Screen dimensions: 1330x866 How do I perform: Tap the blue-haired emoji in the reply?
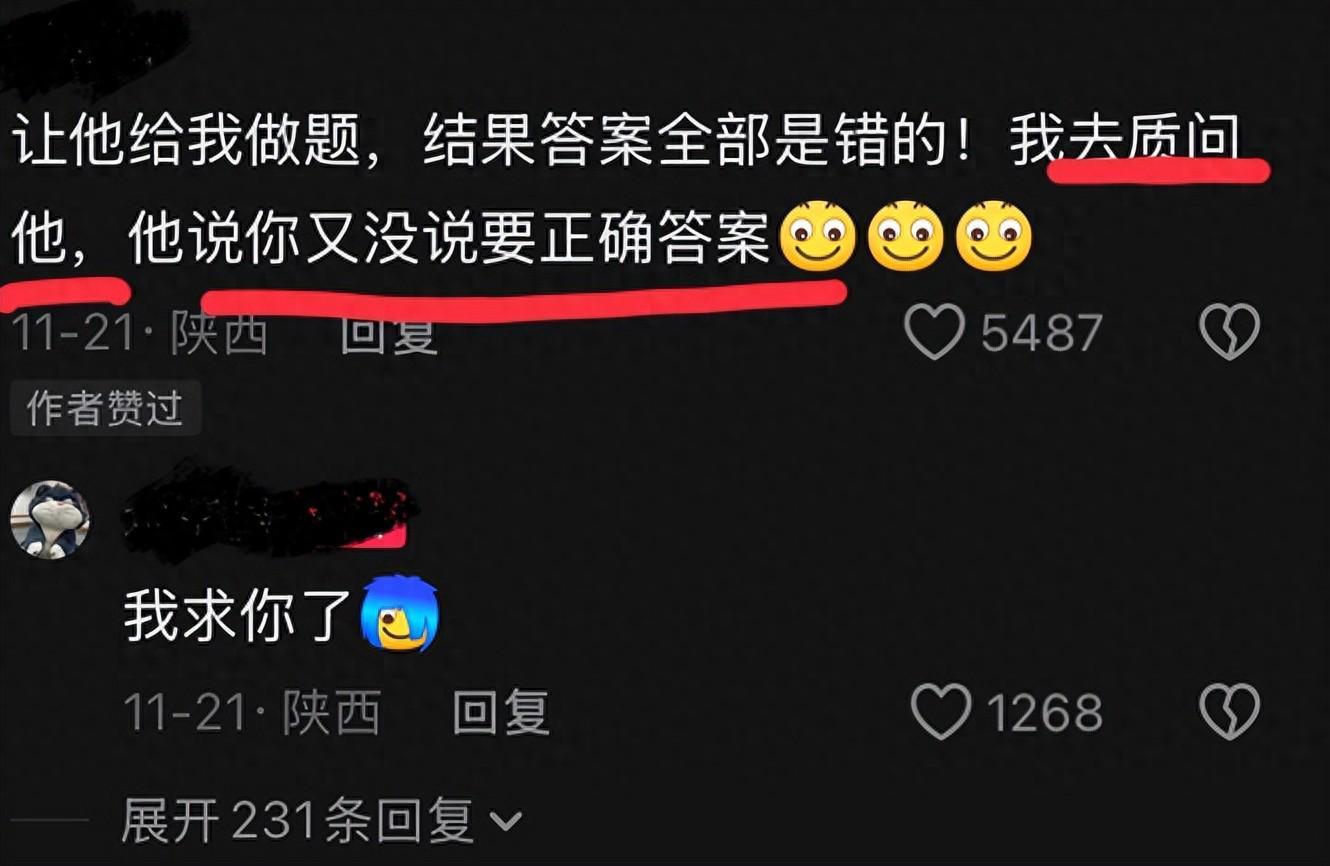coord(401,613)
